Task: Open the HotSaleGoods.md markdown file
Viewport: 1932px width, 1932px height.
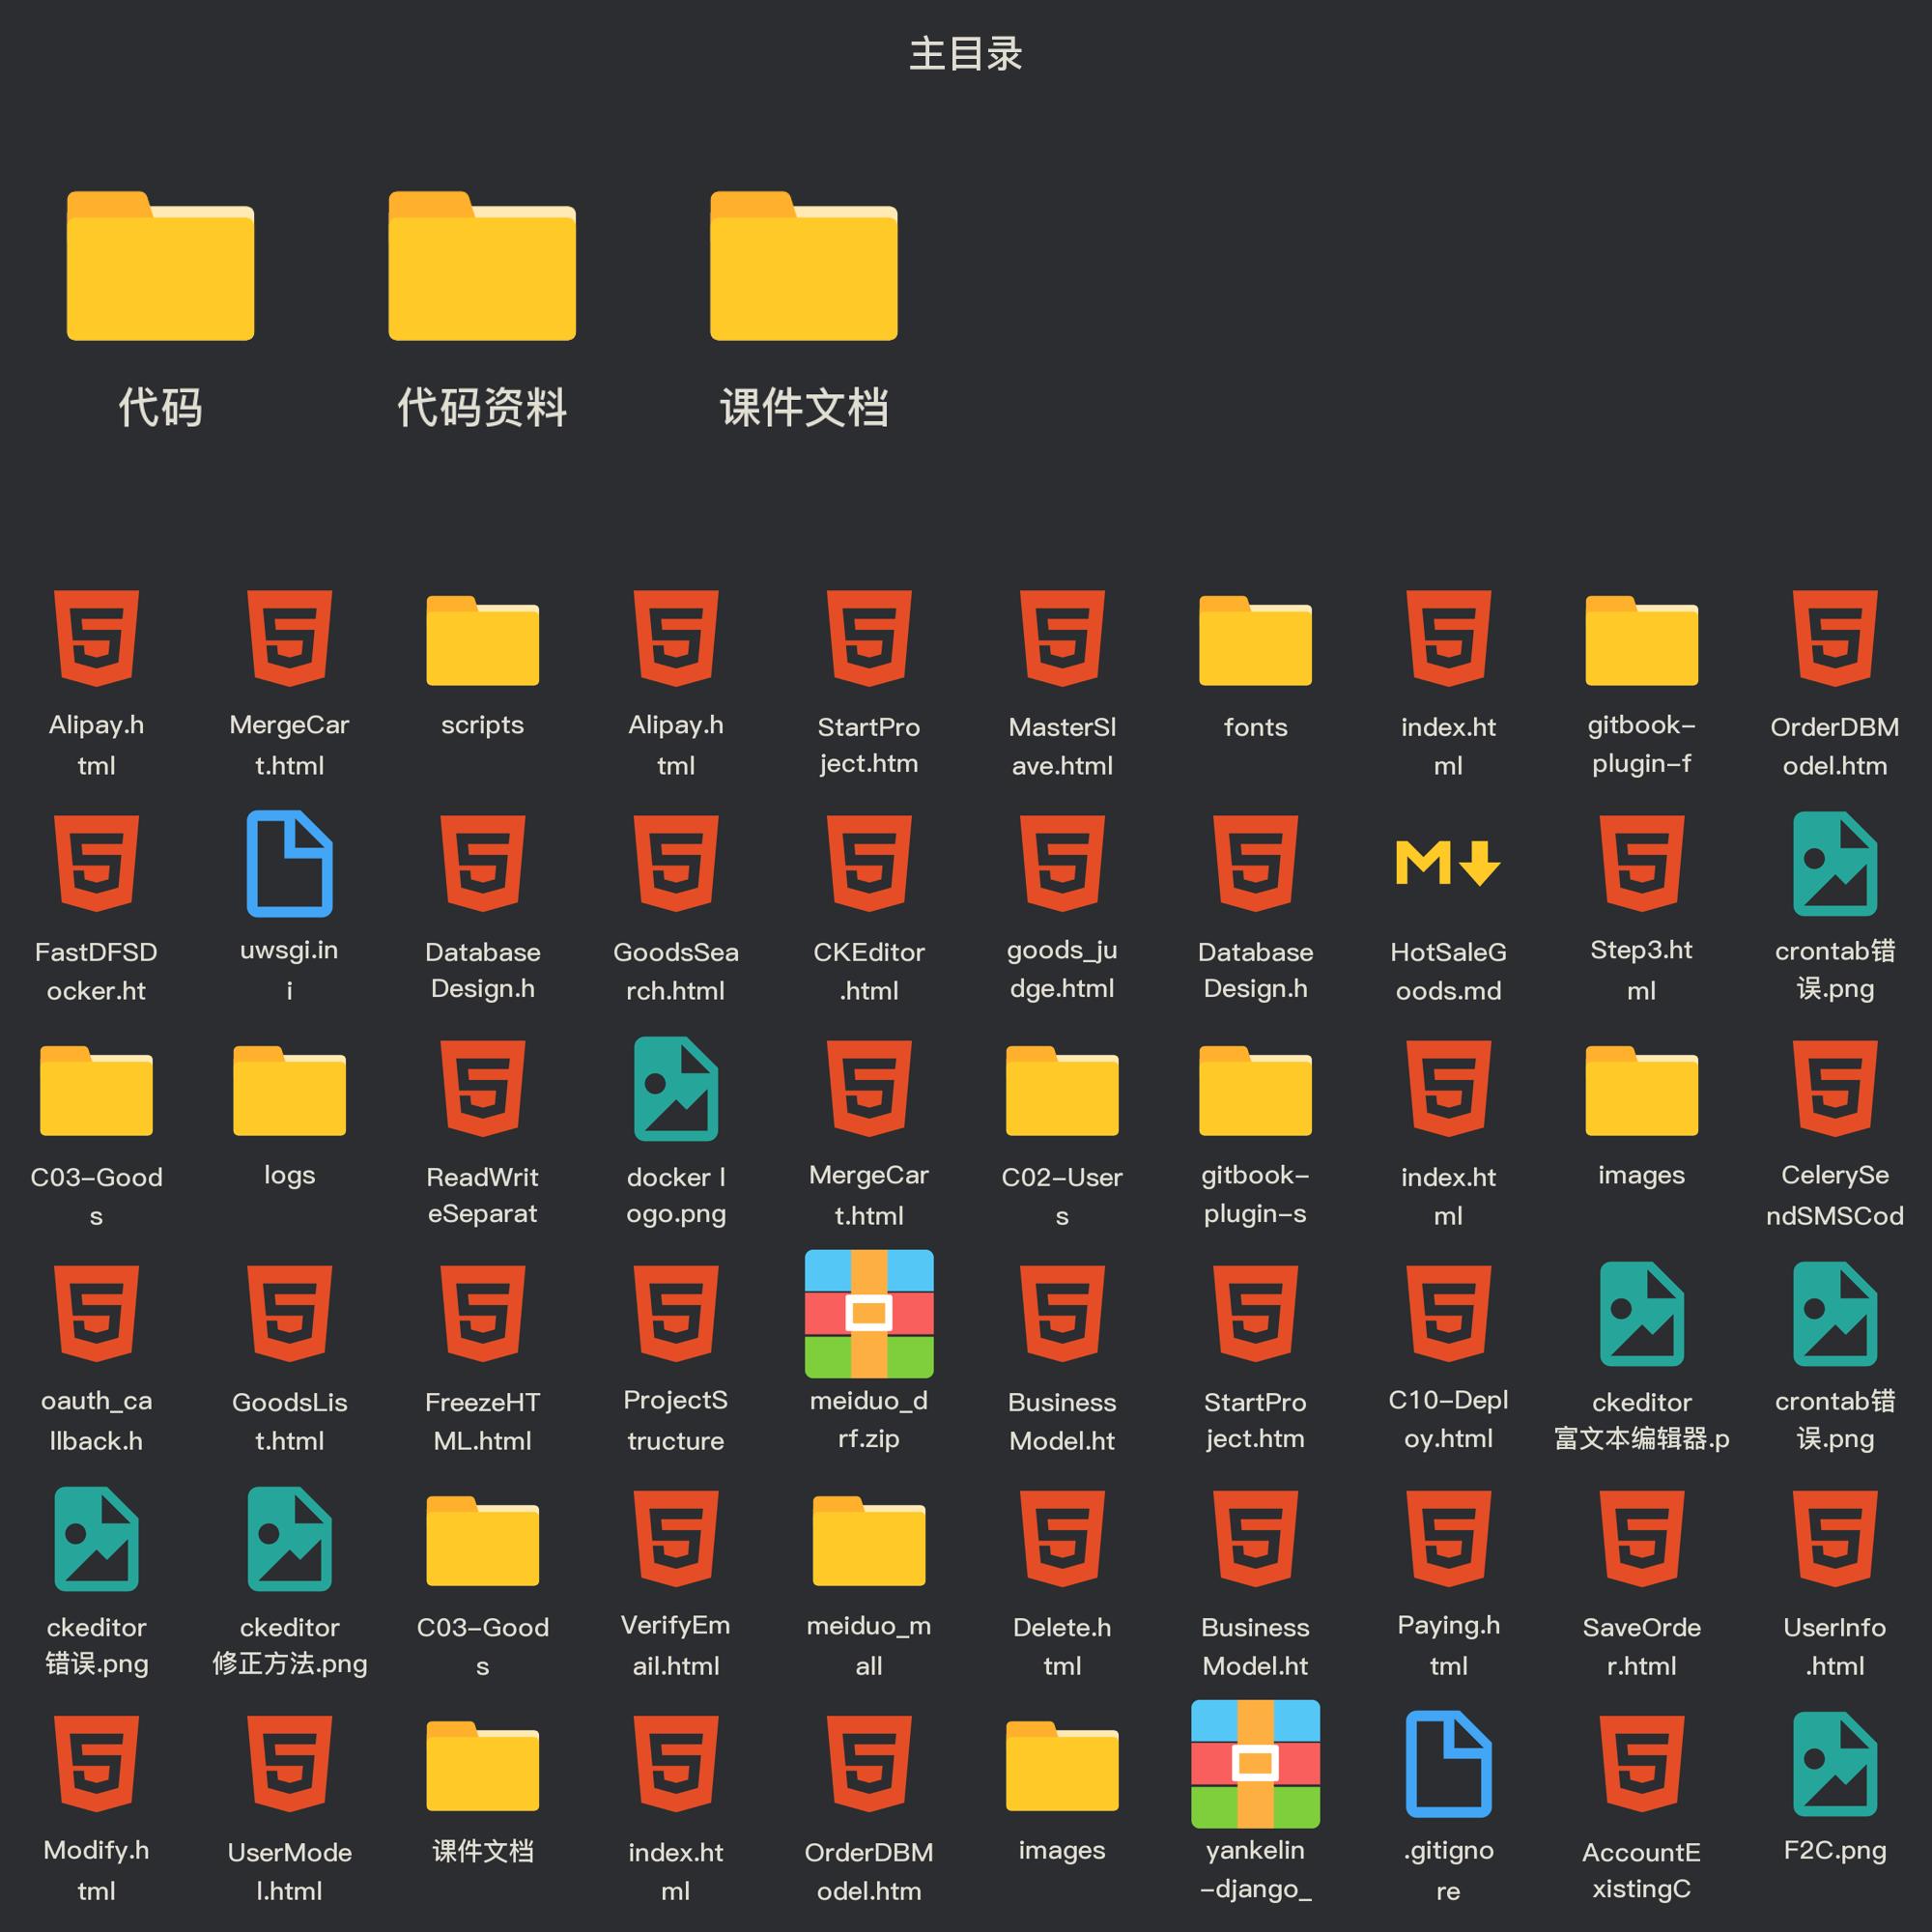Action: tap(1448, 864)
